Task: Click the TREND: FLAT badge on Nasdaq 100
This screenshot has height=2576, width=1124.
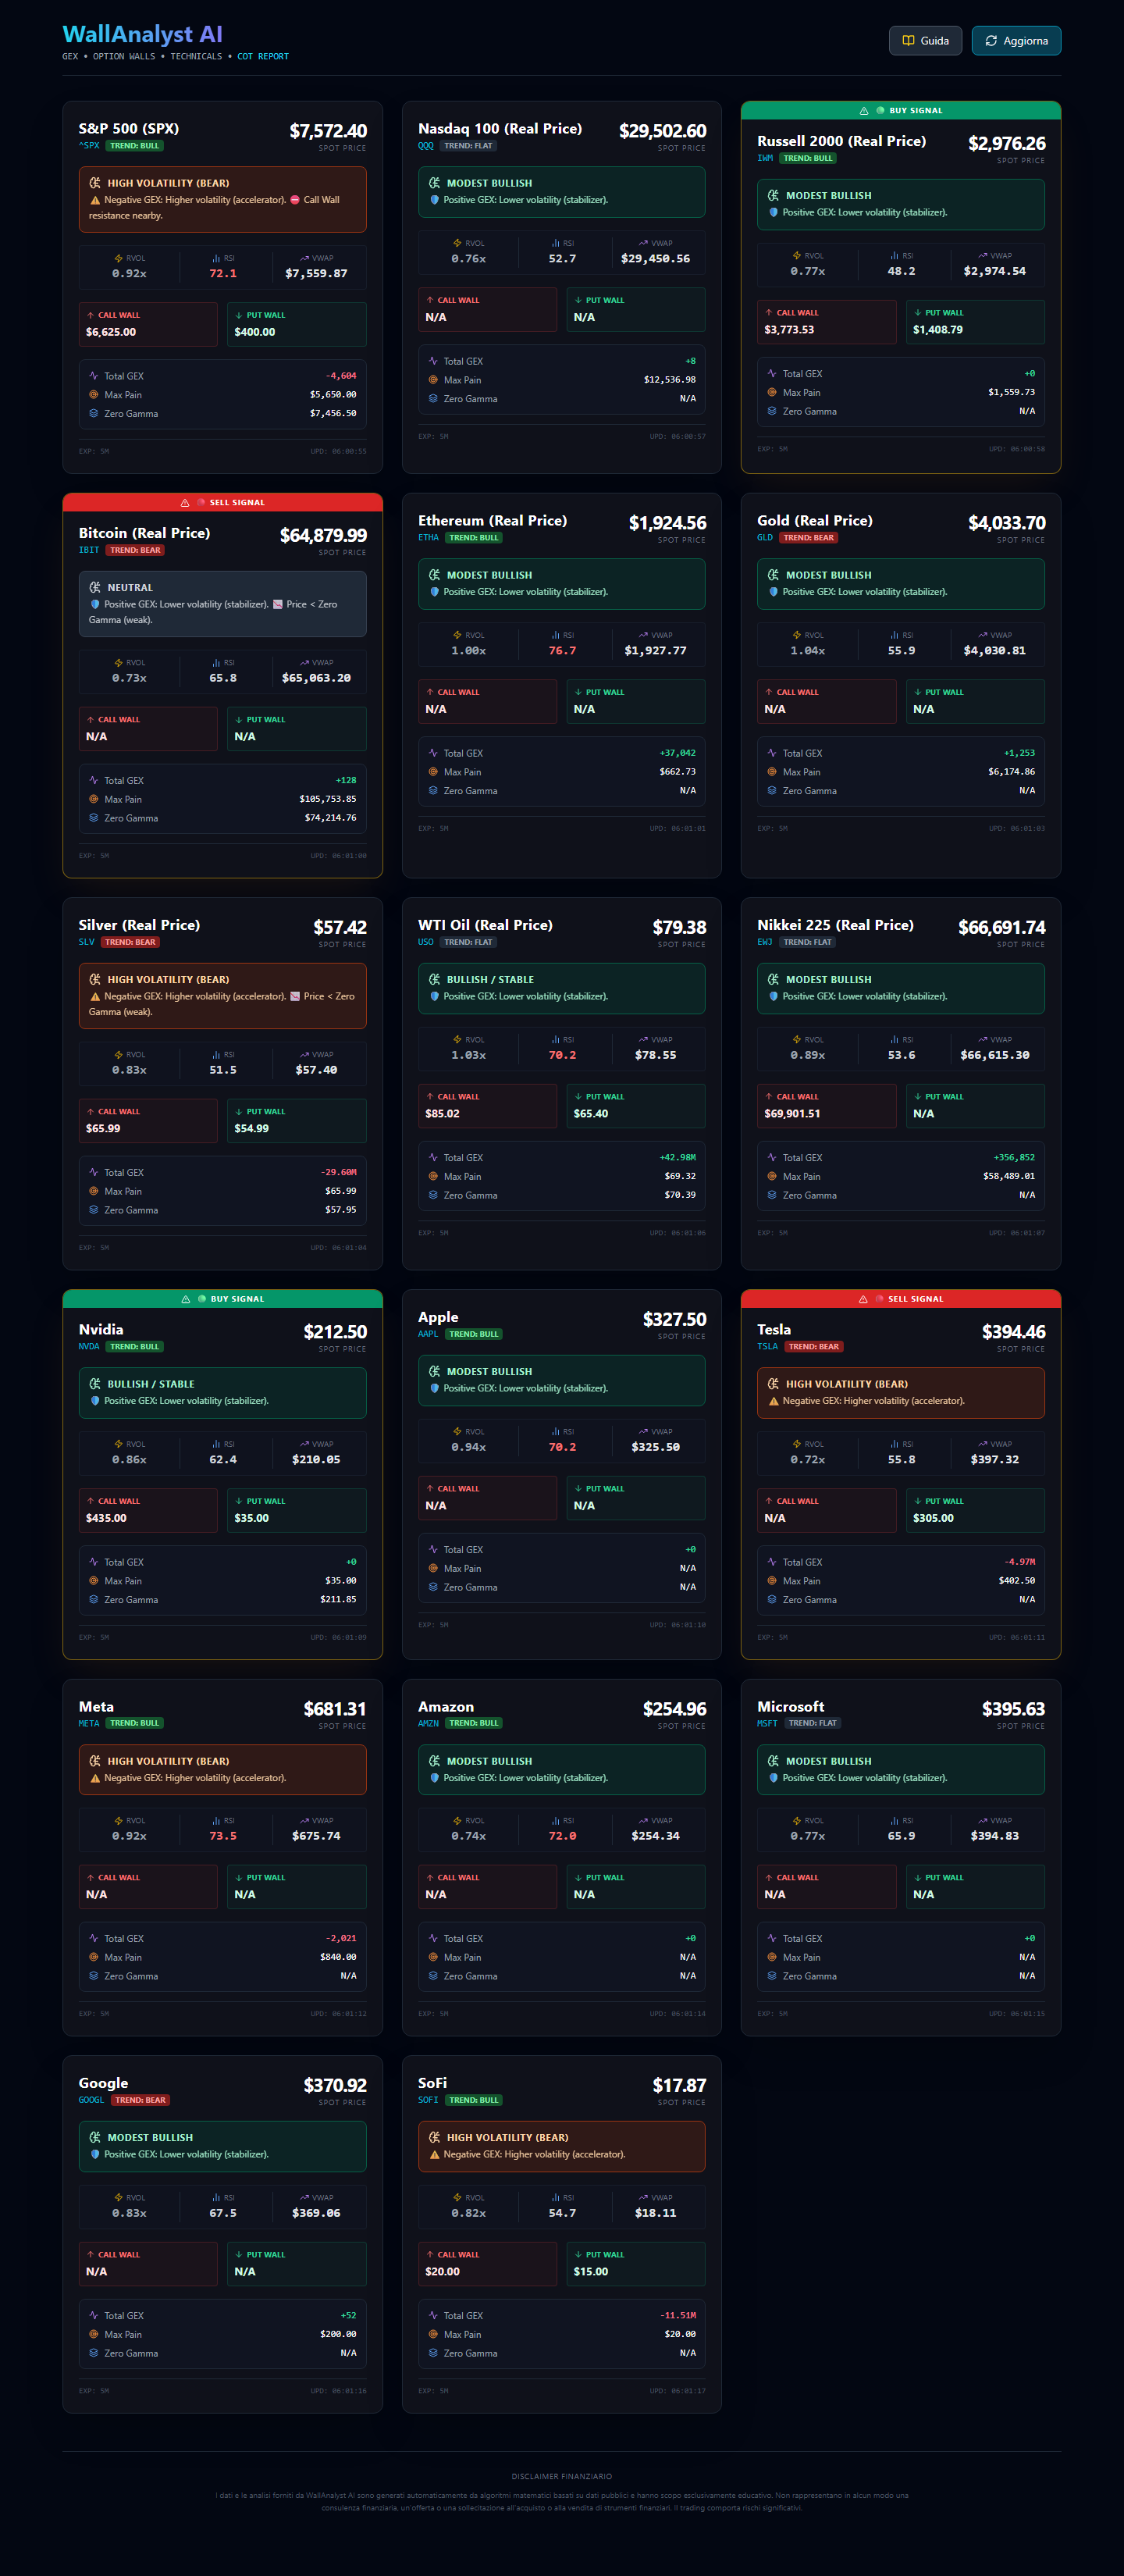Action: [x=468, y=146]
